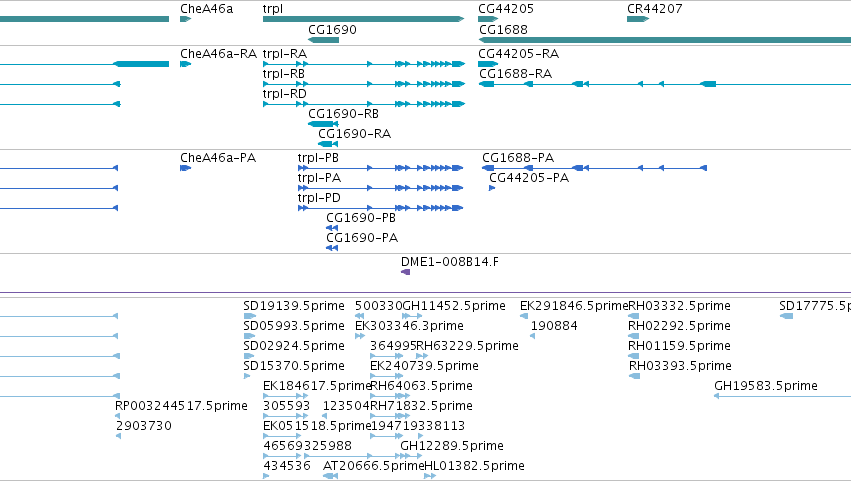Select the CG1690-RB transcript label
Screen dimensions: 851x481
(343, 114)
